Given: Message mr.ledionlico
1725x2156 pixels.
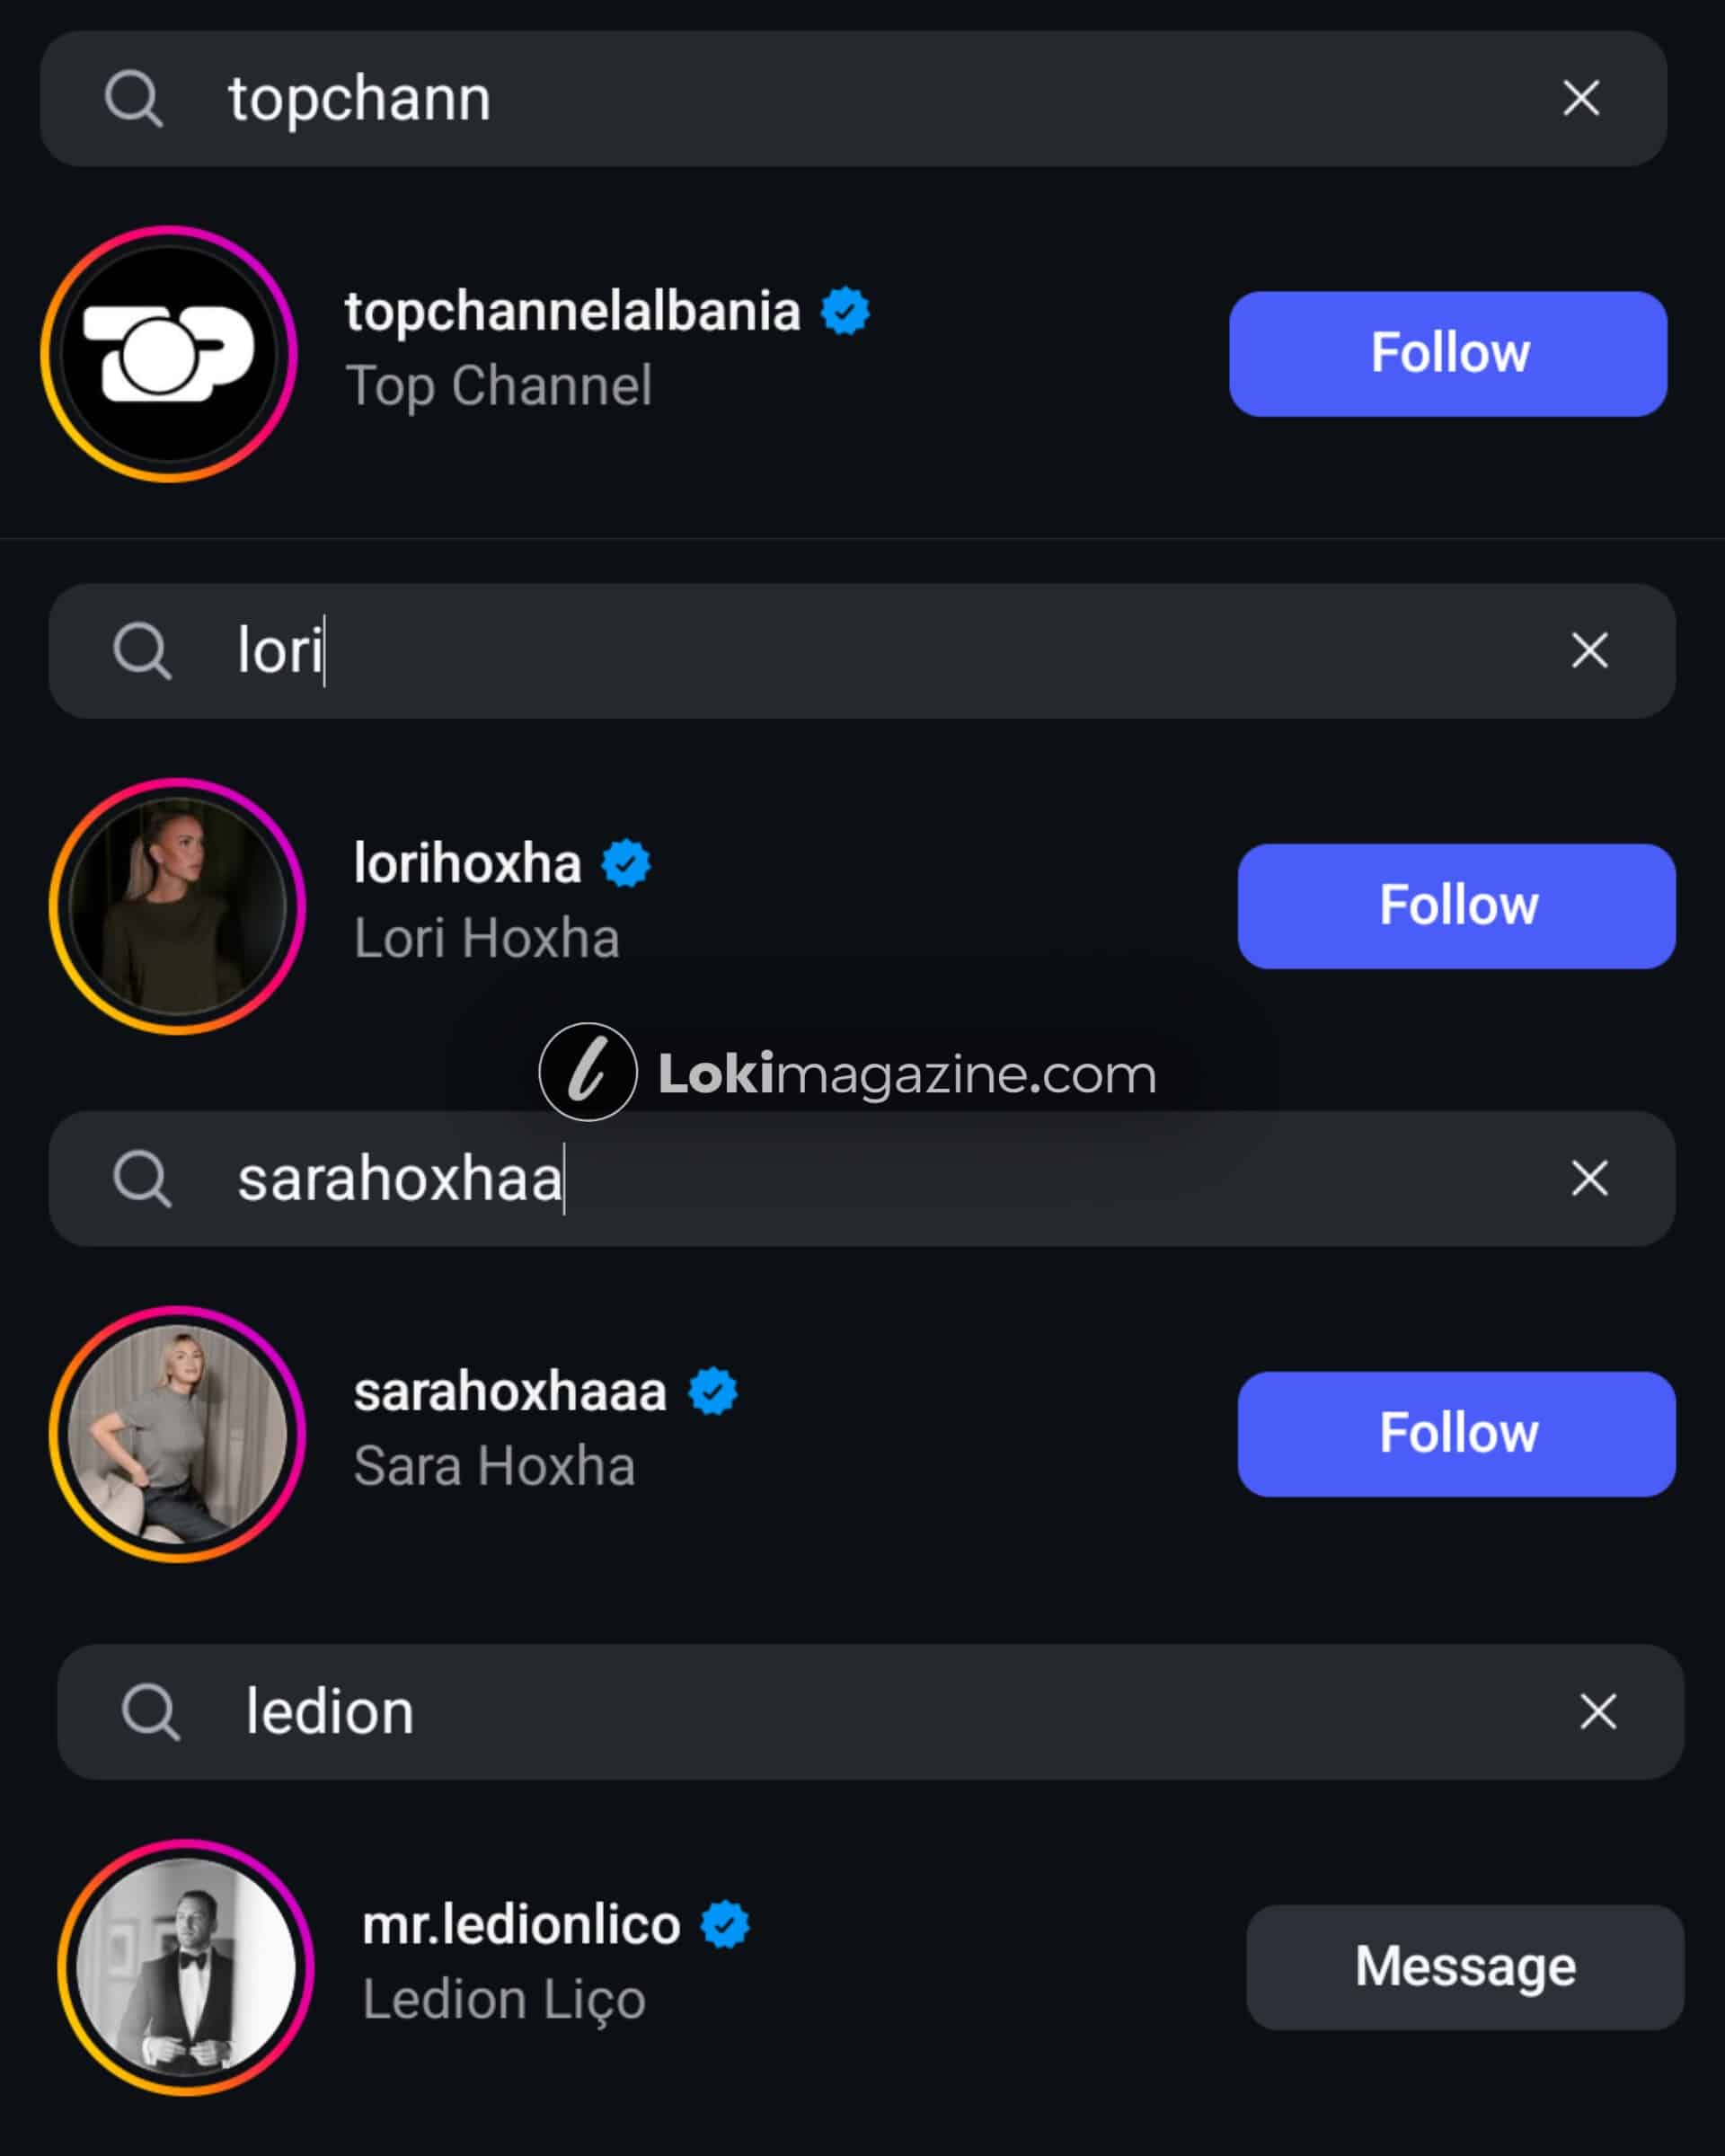Looking at the screenshot, I should click(x=1464, y=1966).
